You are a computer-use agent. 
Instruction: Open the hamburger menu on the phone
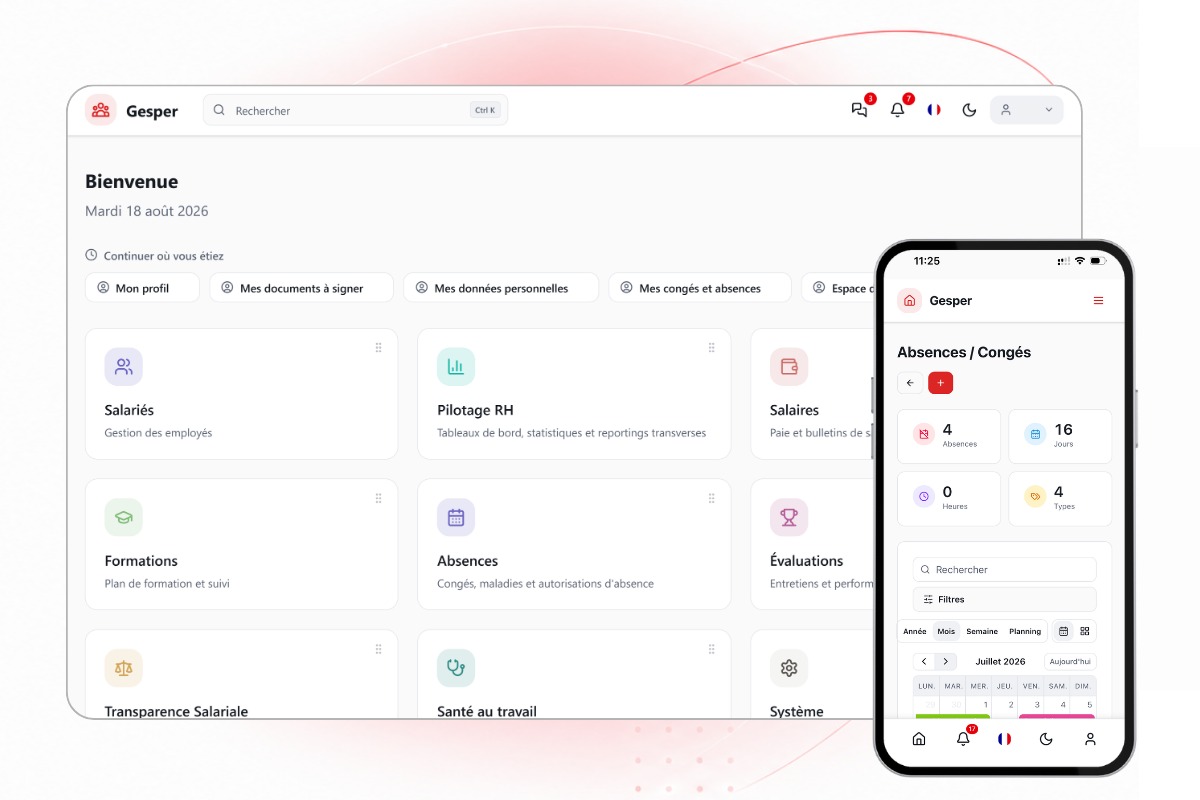click(1098, 301)
